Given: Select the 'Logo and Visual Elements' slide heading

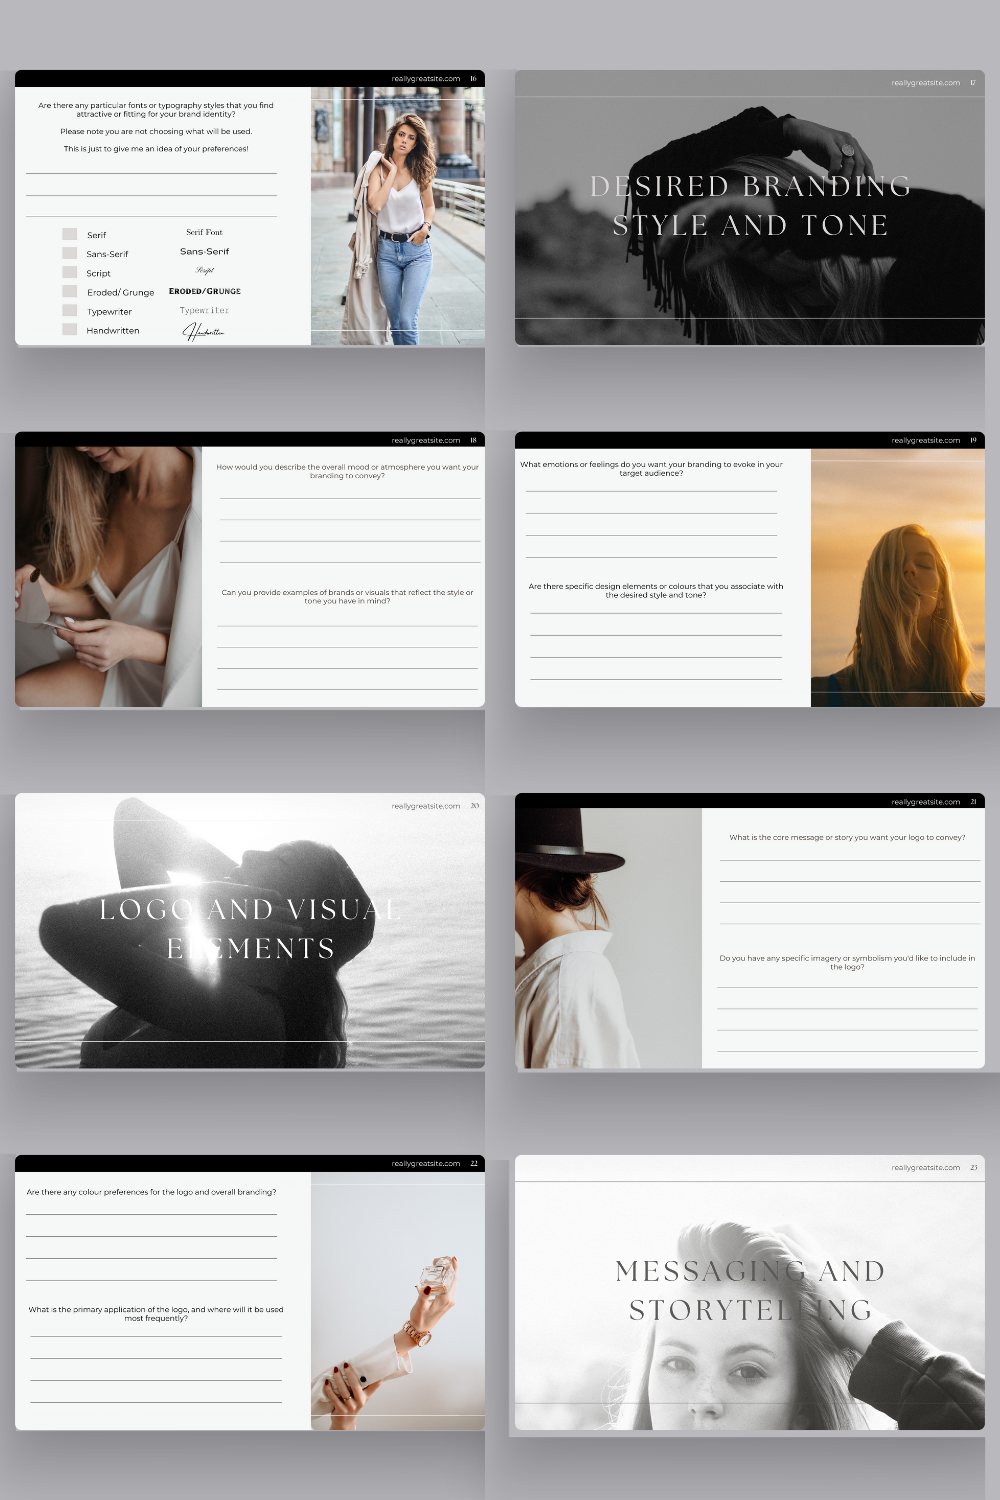Looking at the screenshot, I should 250,929.
